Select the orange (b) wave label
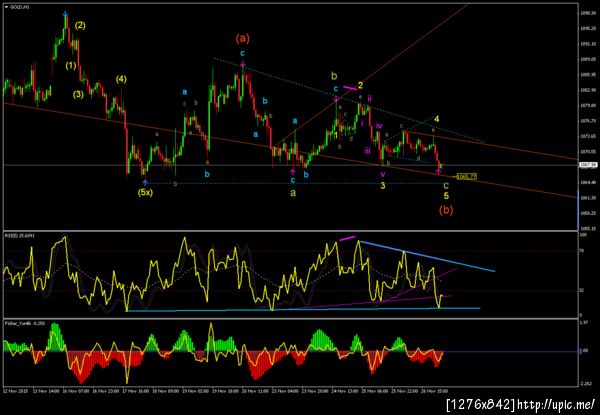This screenshot has height=415, width=600. click(x=446, y=210)
